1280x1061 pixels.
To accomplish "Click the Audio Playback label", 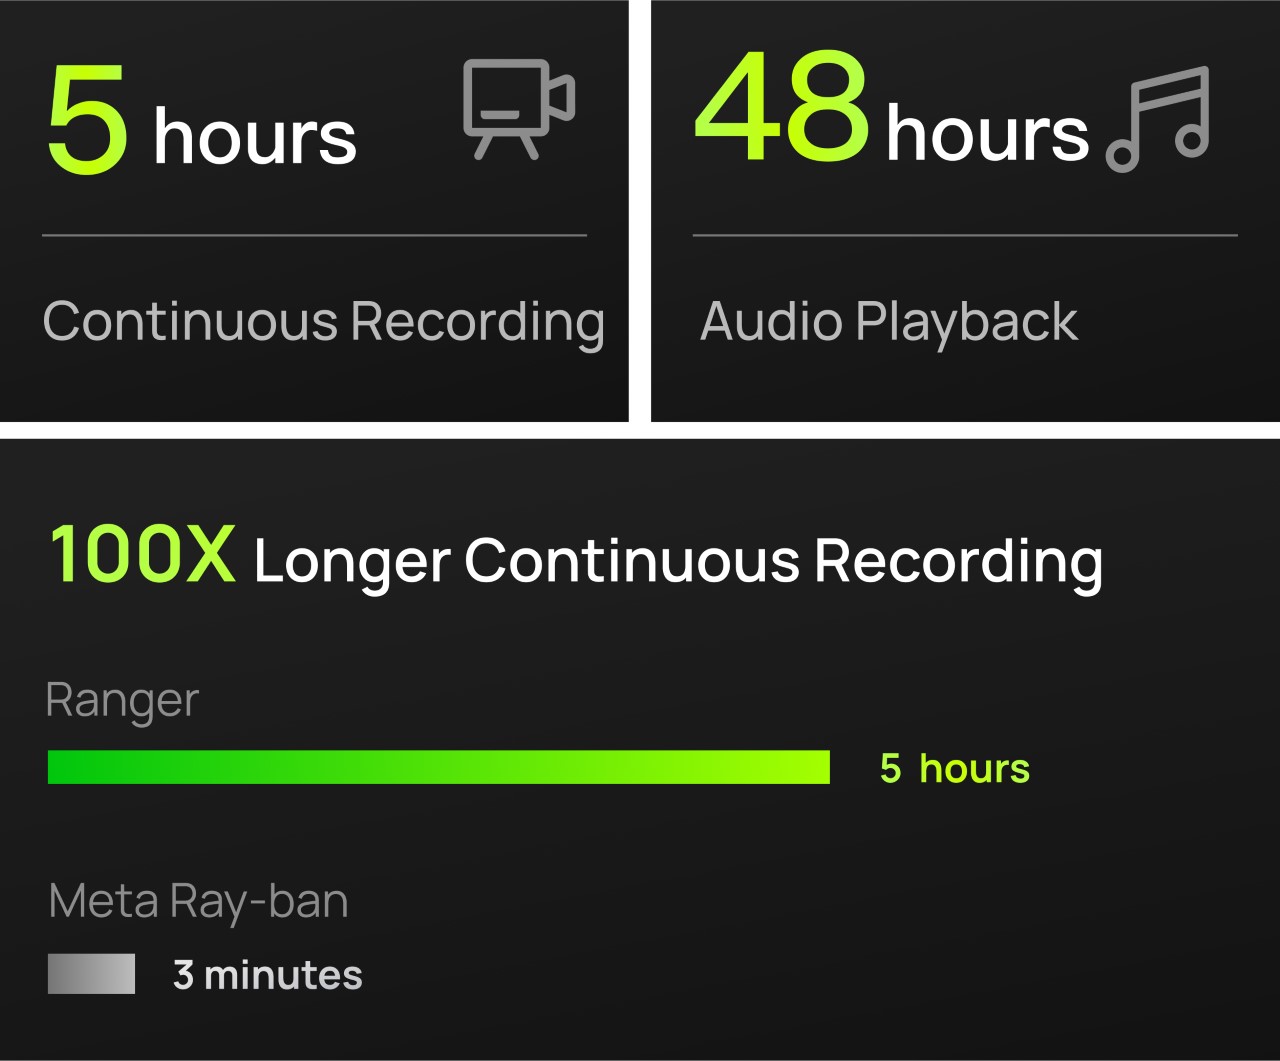I will click(889, 322).
